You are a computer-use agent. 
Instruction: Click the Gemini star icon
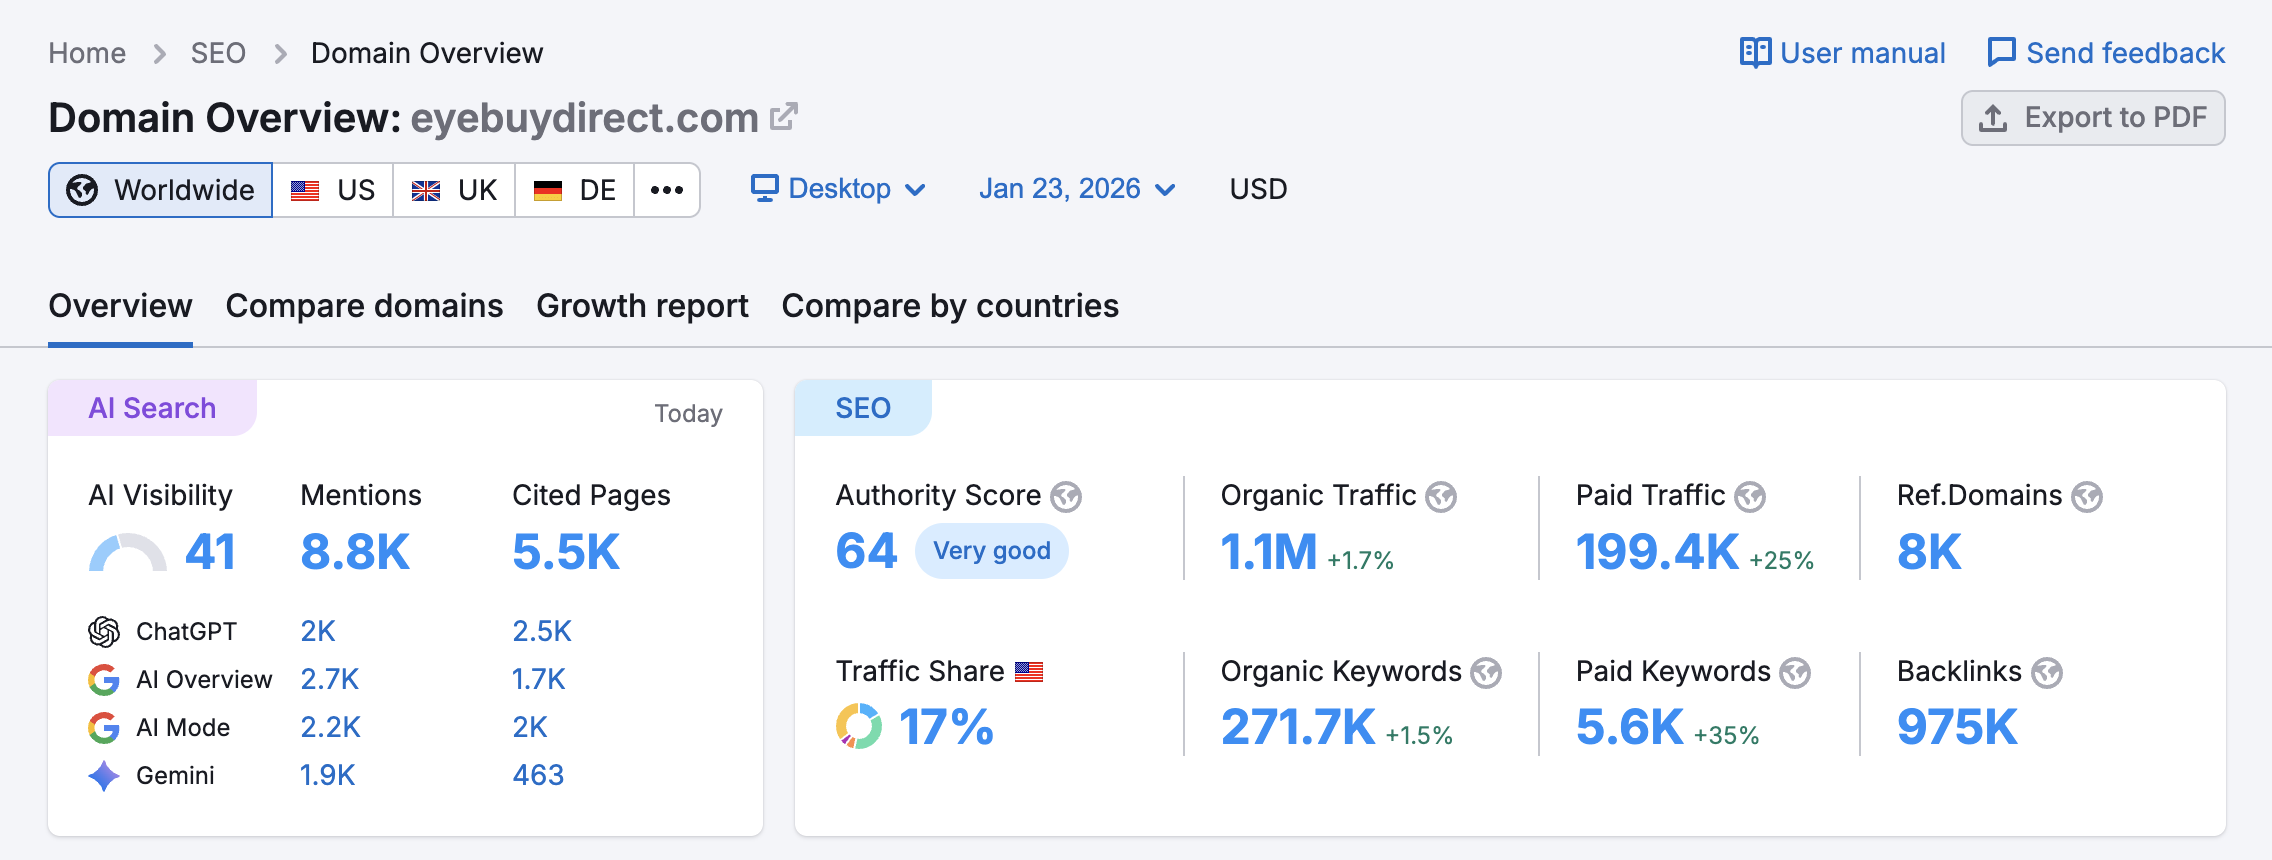coord(104,776)
